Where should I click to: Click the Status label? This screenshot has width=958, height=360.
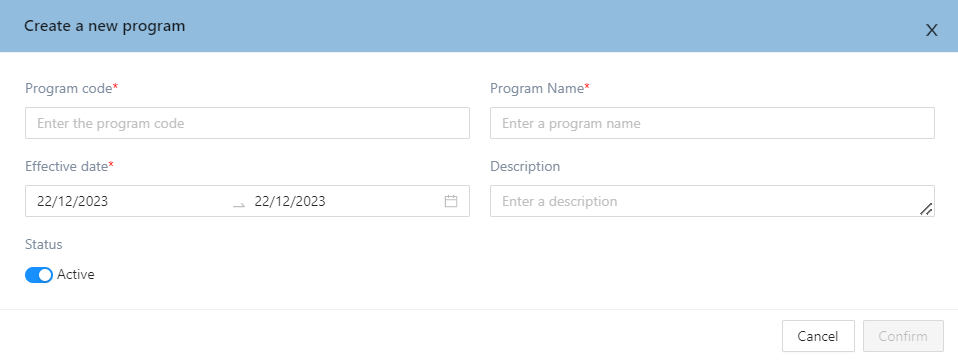(x=43, y=244)
